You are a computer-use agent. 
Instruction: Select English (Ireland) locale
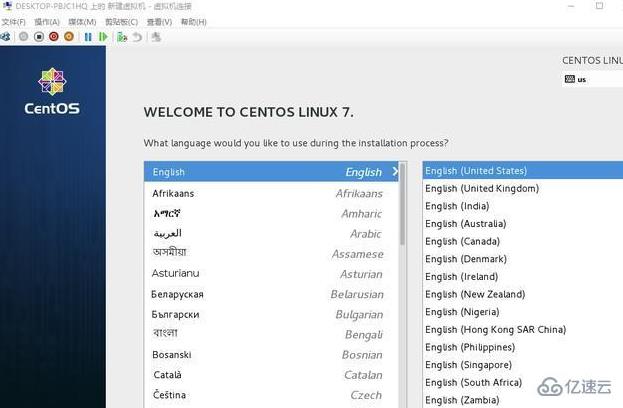click(523, 277)
